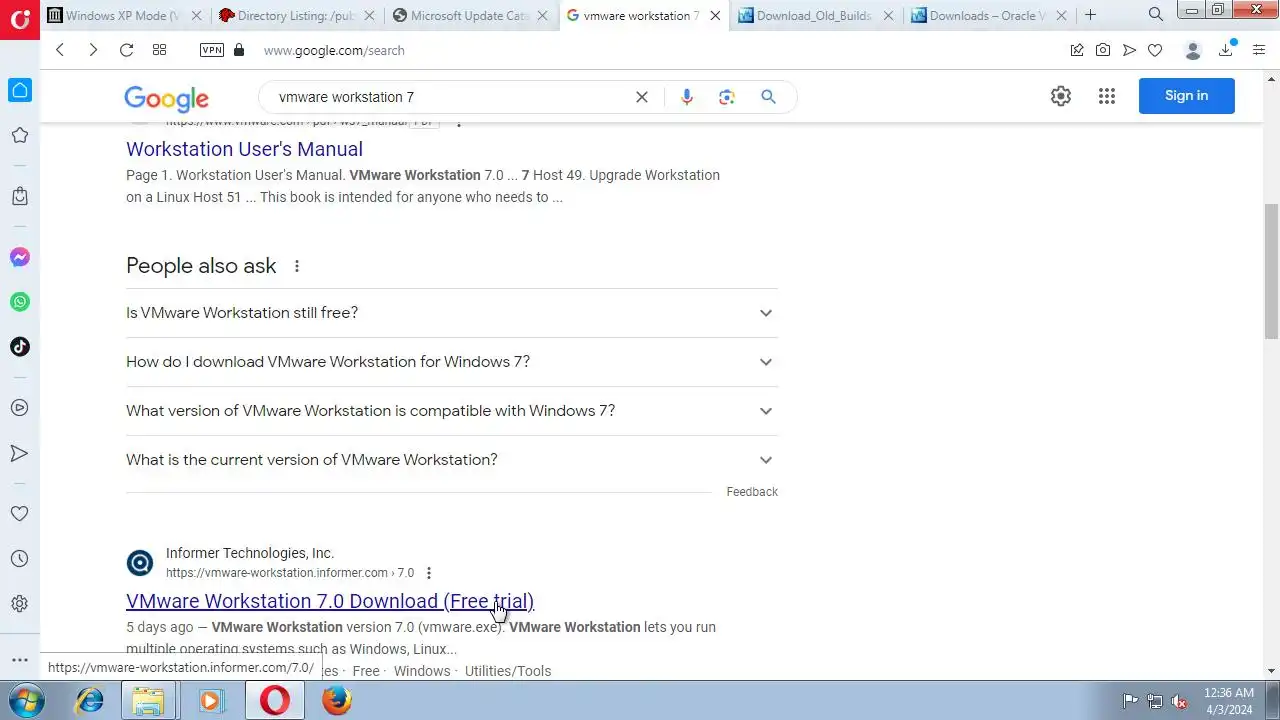The height and width of the screenshot is (720, 1280).
Task: Click the taskbar clock showing 12:36 AM
Action: coord(1228,700)
